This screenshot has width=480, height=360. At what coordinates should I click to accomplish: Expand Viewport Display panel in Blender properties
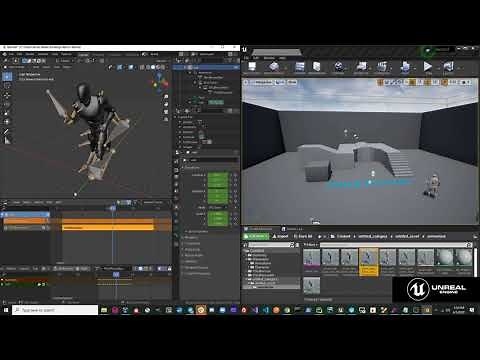coord(197,268)
